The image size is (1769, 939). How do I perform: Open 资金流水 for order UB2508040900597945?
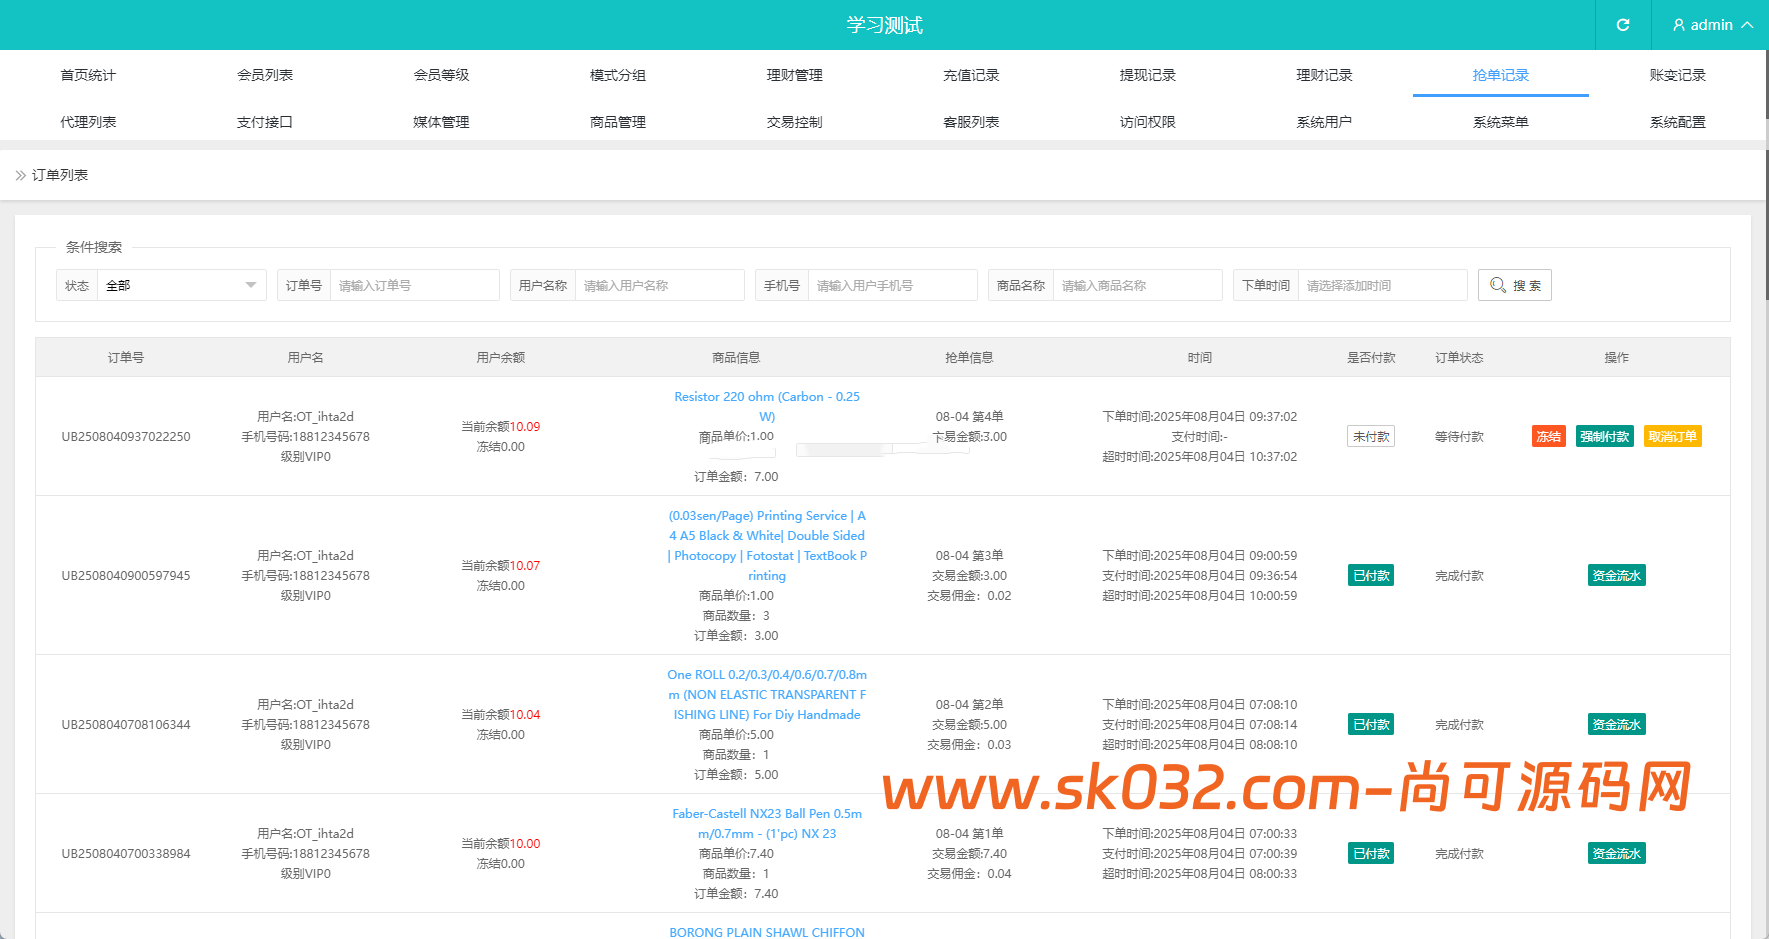tap(1616, 575)
